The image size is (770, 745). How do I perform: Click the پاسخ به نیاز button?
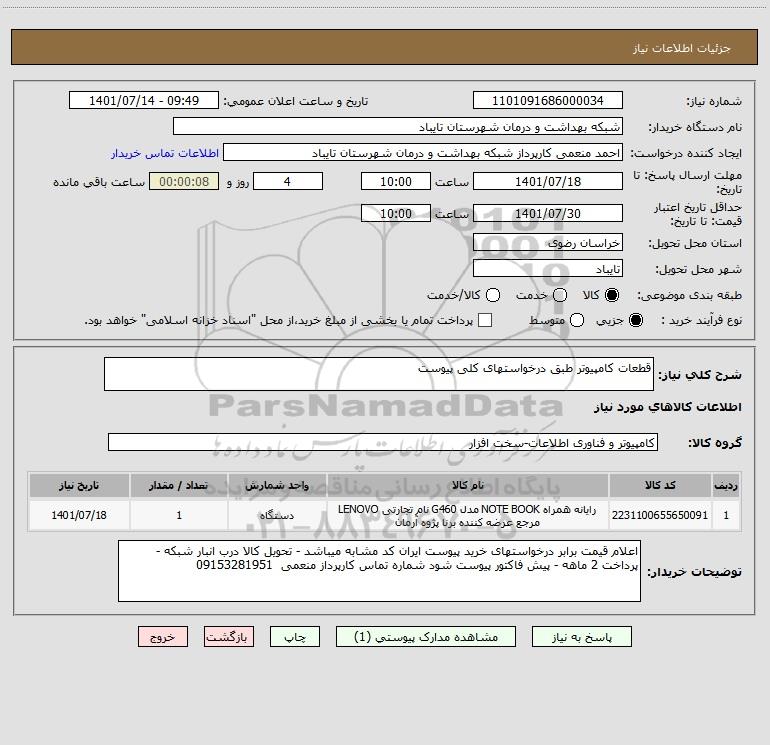[582, 637]
